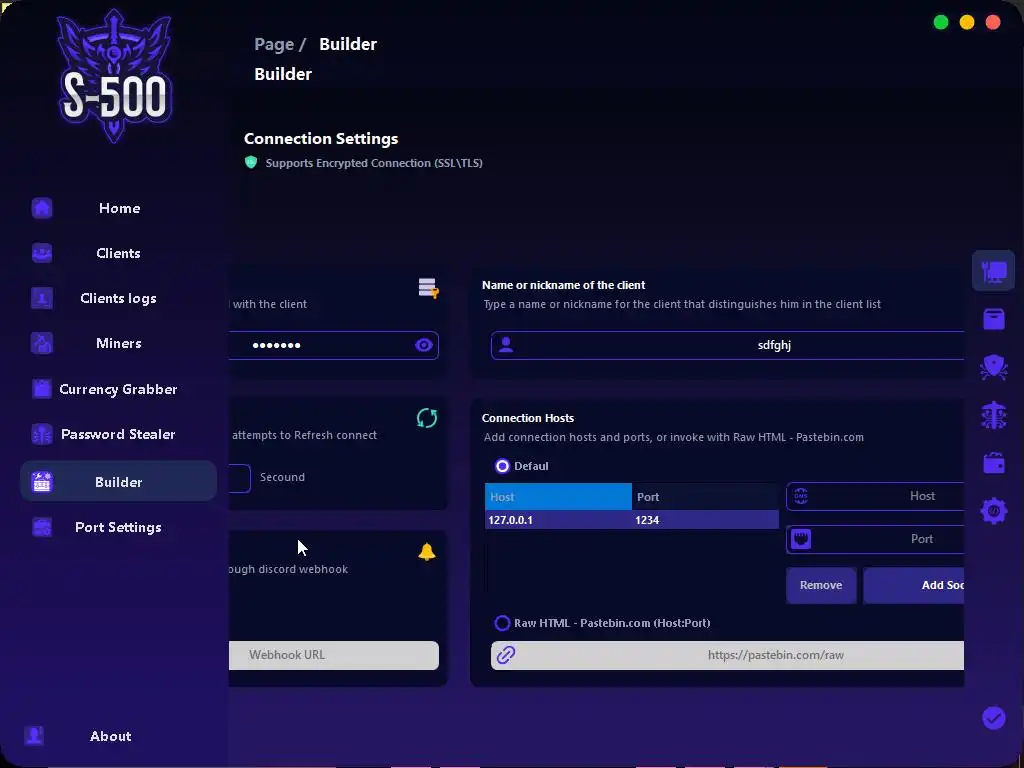Select the 1234 port cell
1024x768 pixels.
pos(705,520)
